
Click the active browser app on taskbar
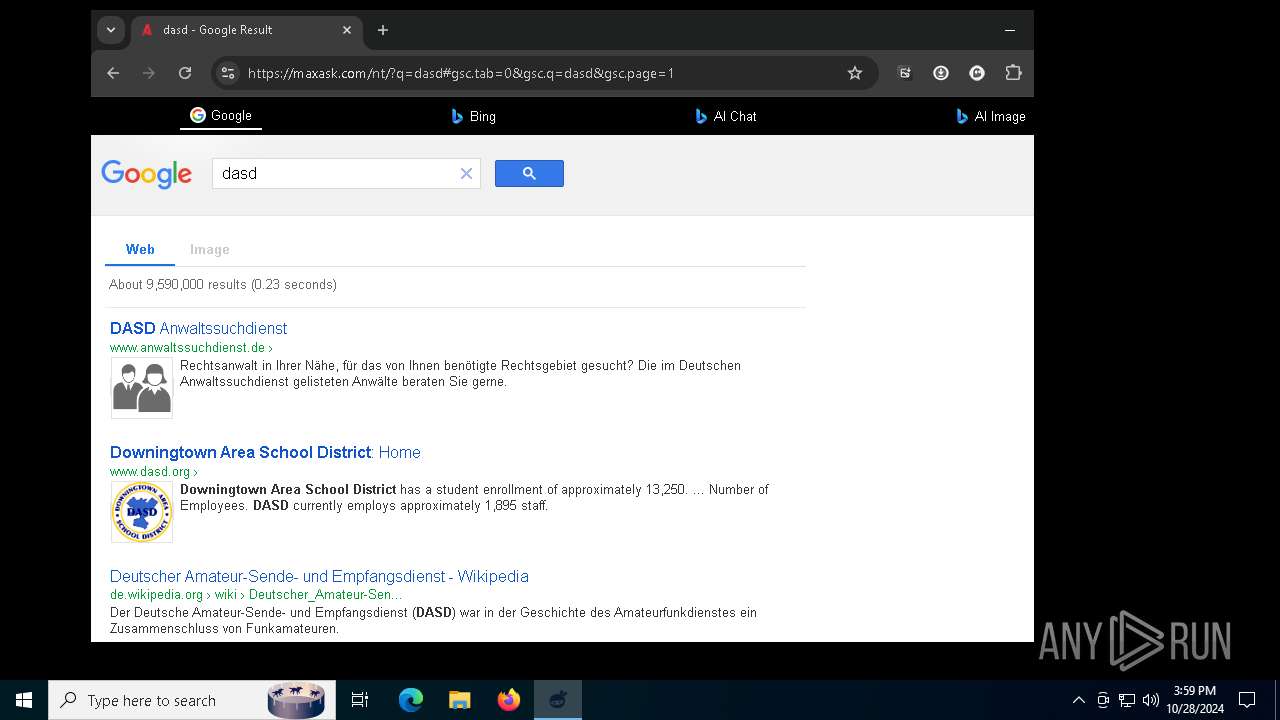558,700
